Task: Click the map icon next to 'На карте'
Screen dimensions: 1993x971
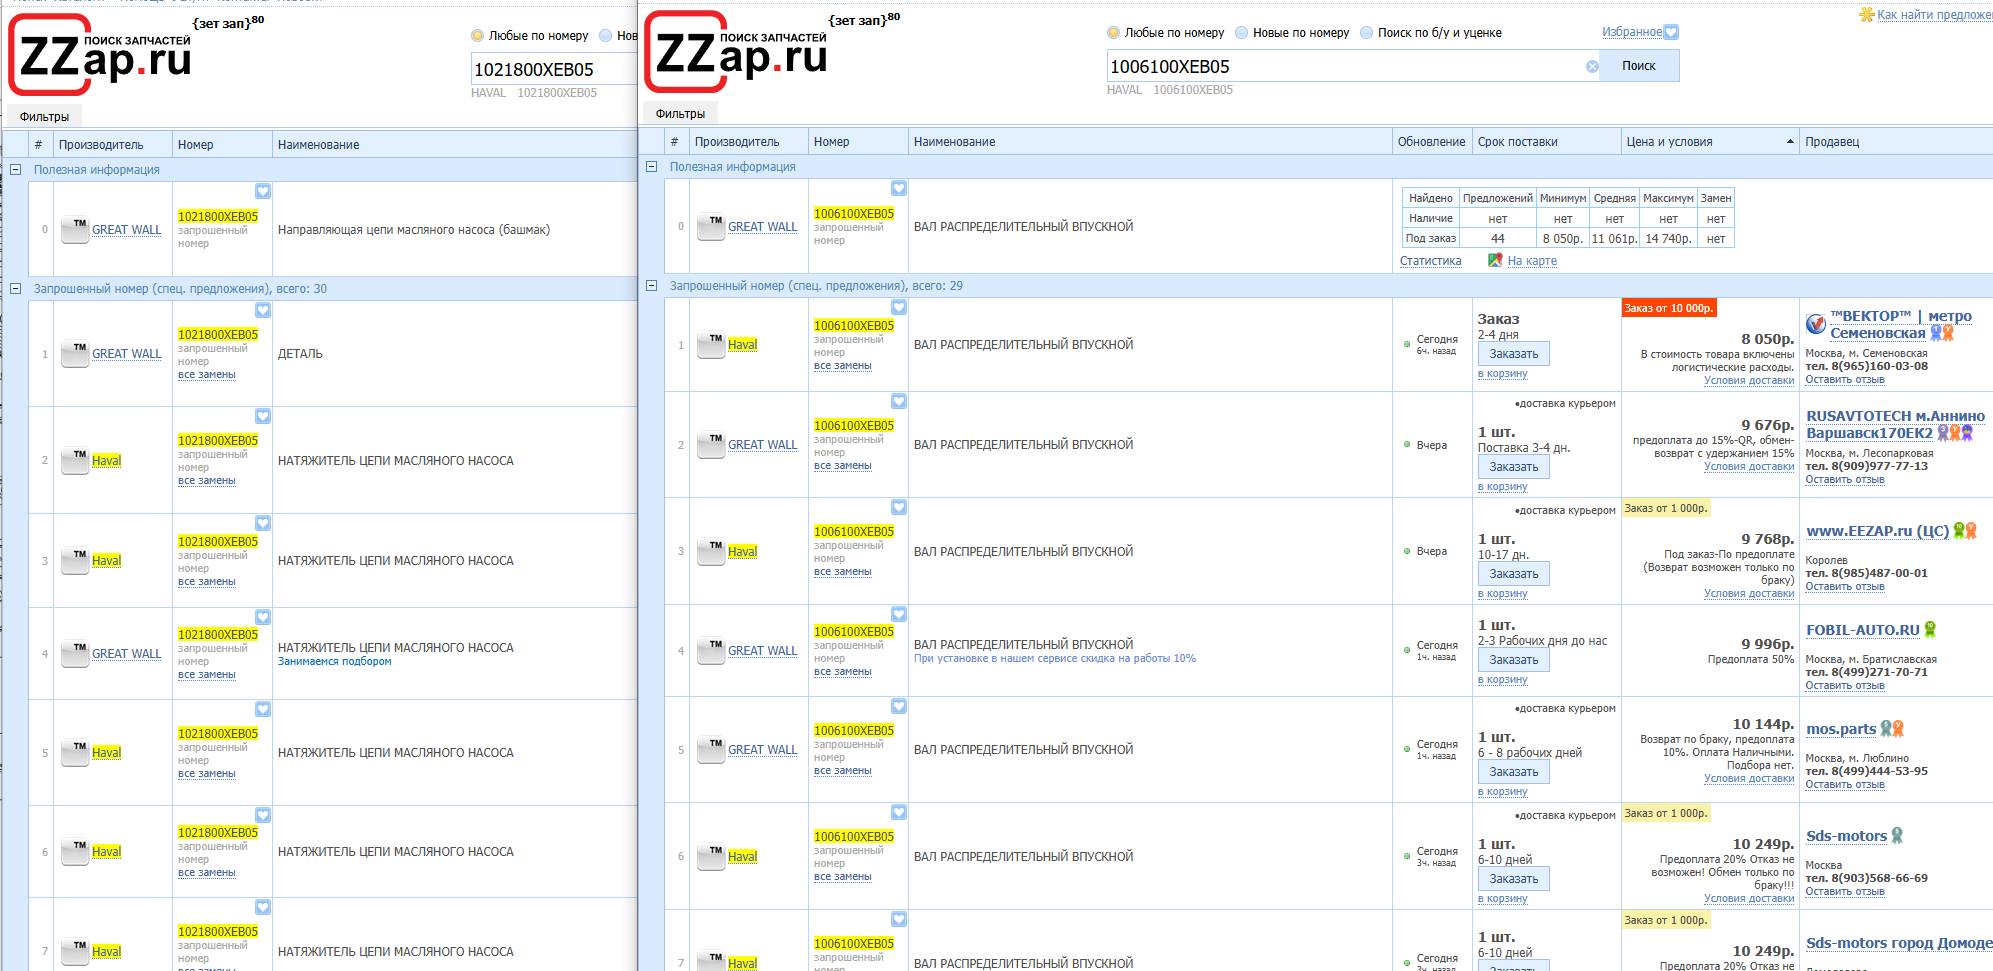Action: pyautogui.click(x=1495, y=260)
